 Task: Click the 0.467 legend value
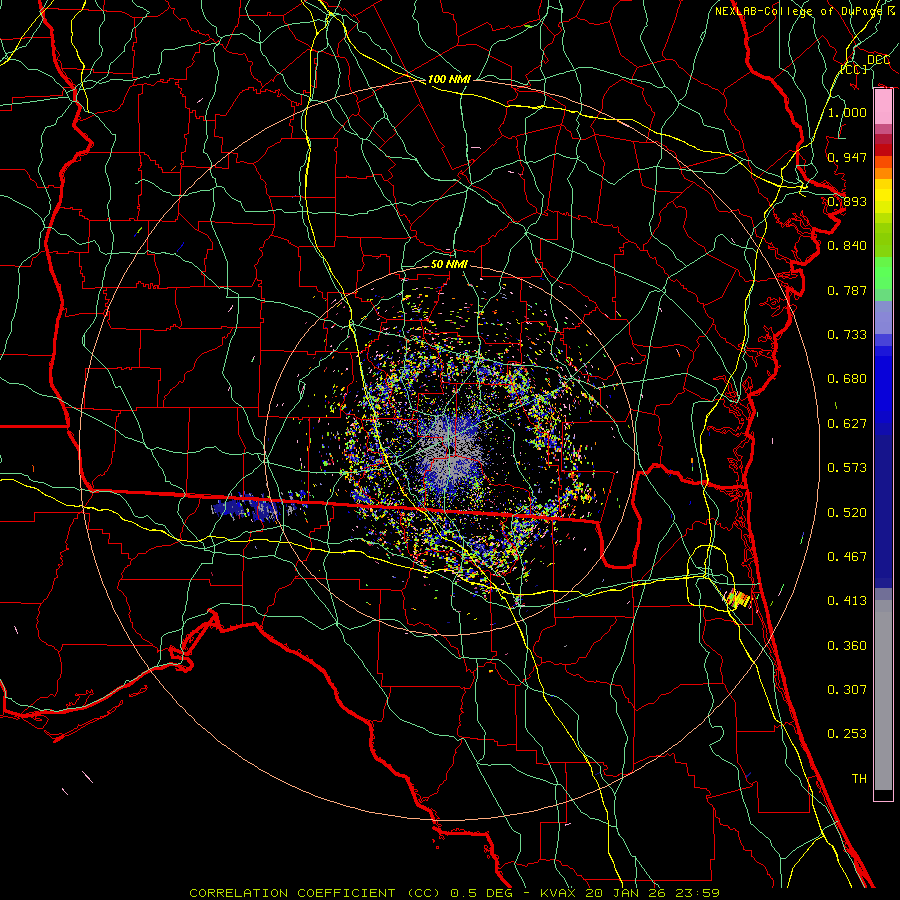847,557
